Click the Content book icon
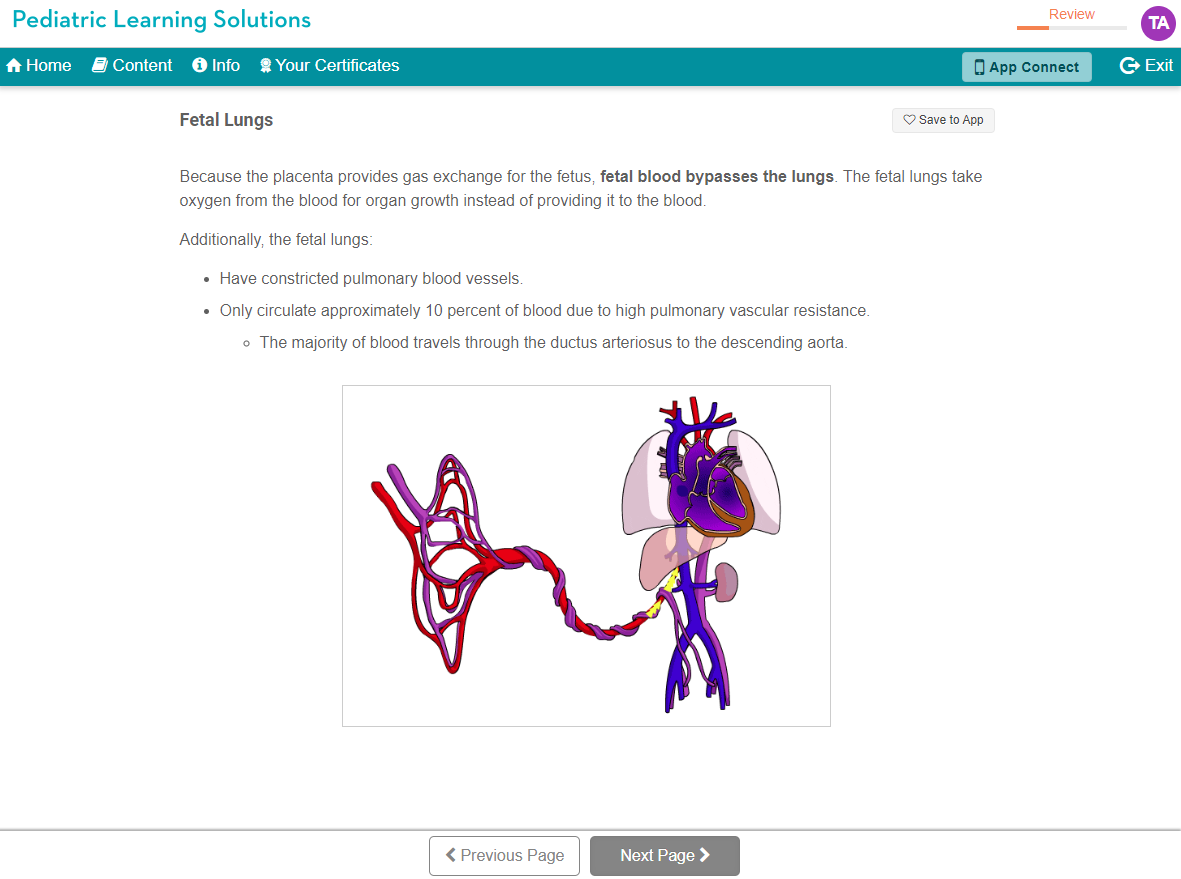Screen dimensions: 1181x879 99,66
